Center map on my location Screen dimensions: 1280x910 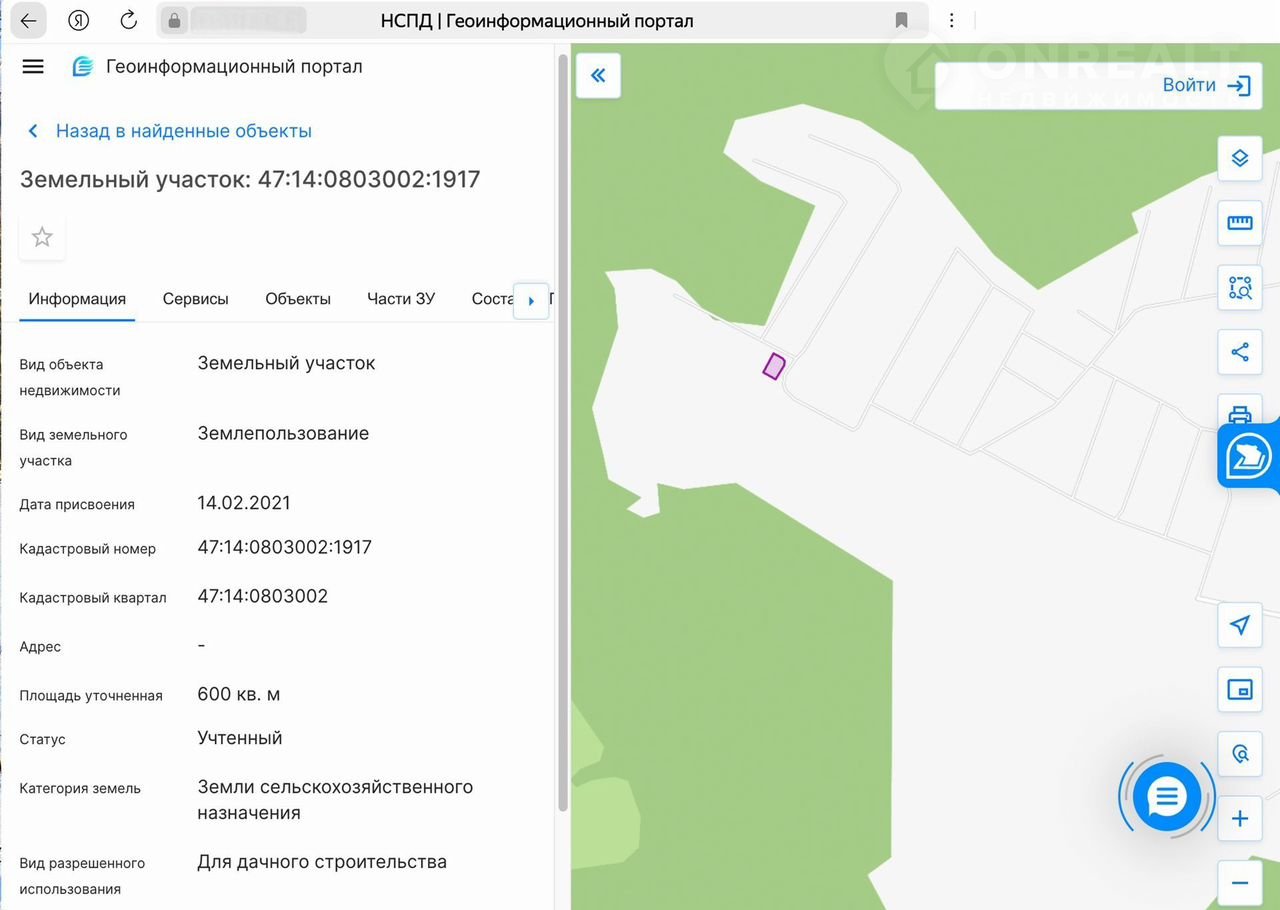coord(1239,625)
